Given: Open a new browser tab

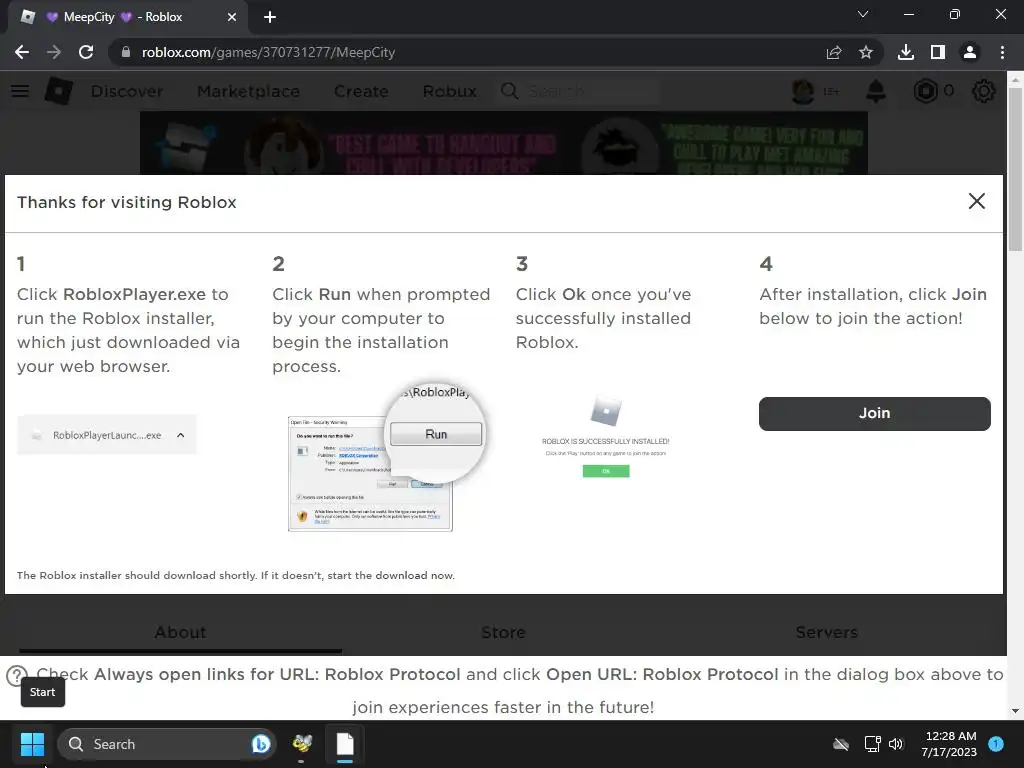Looking at the screenshot, I should click(270, 17).
